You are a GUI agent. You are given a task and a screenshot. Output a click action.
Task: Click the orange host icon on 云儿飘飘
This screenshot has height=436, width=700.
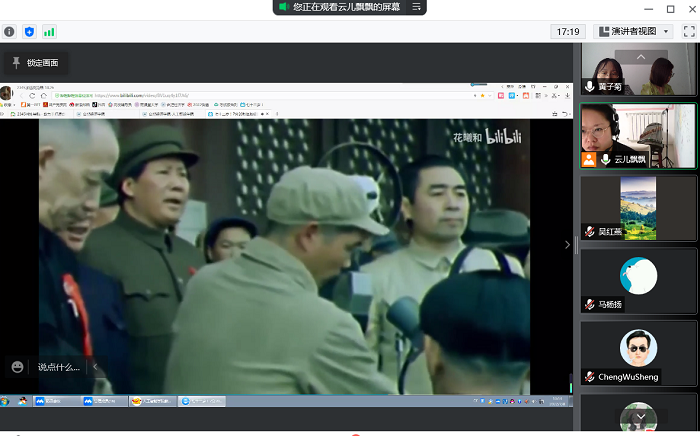(x=589, y=159)
